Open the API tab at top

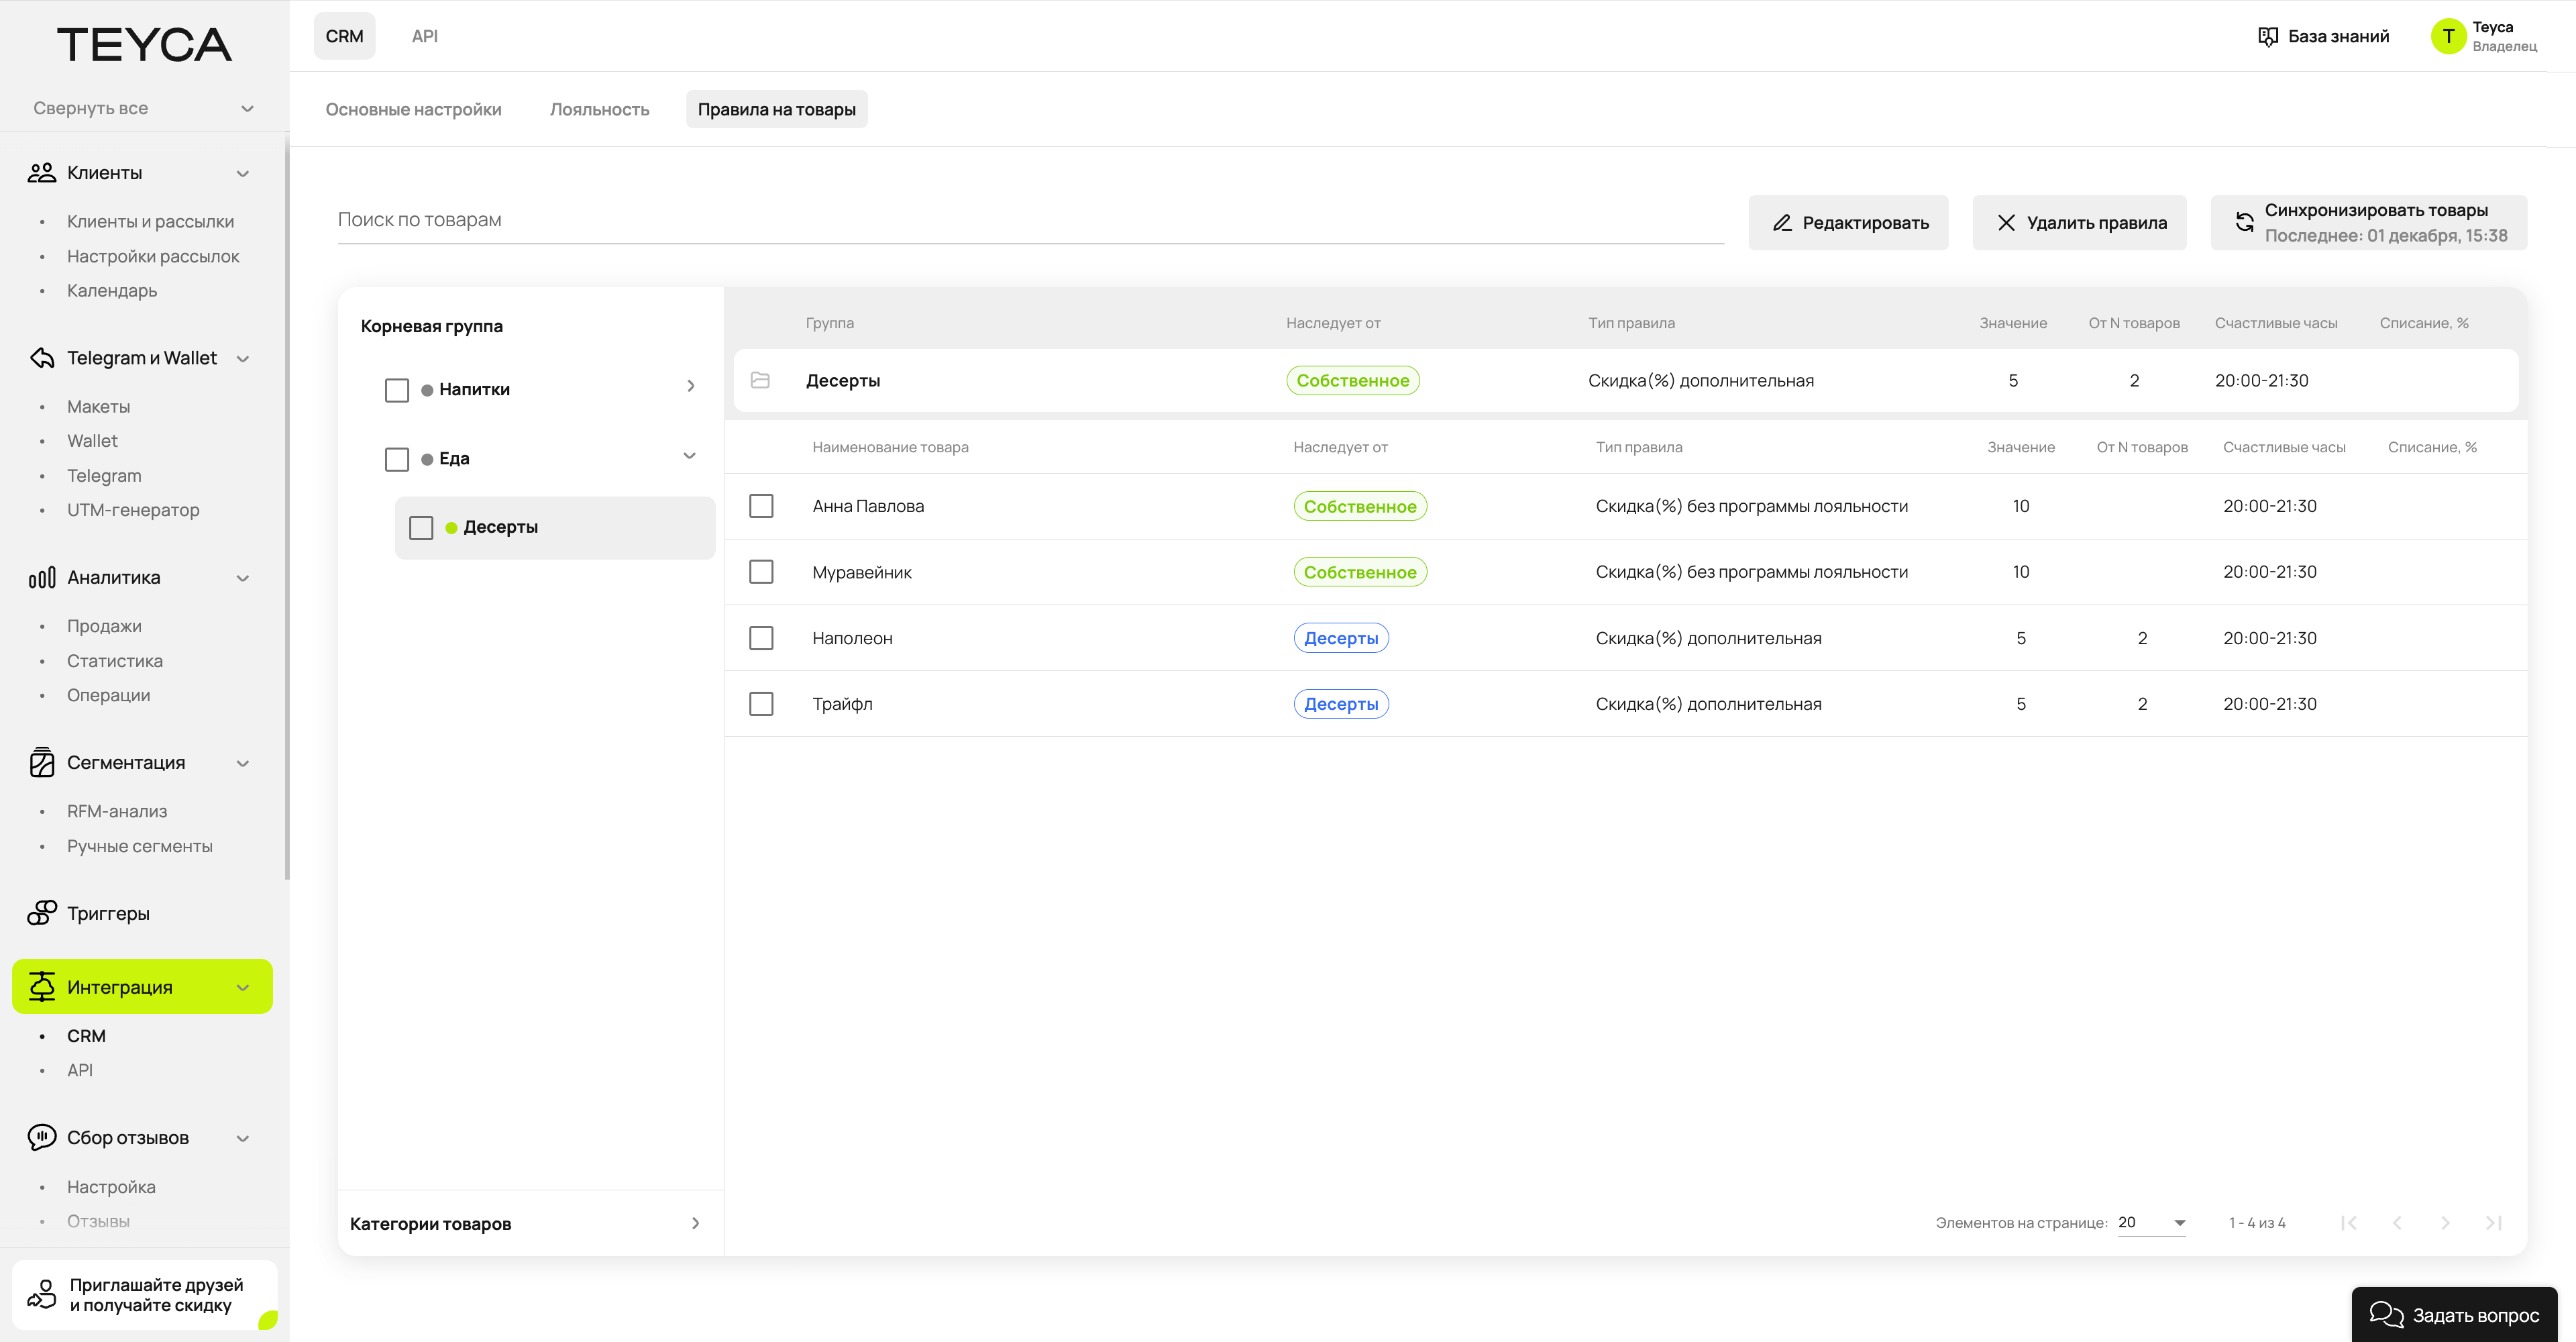pyautogui.click(x=424, y=36)
